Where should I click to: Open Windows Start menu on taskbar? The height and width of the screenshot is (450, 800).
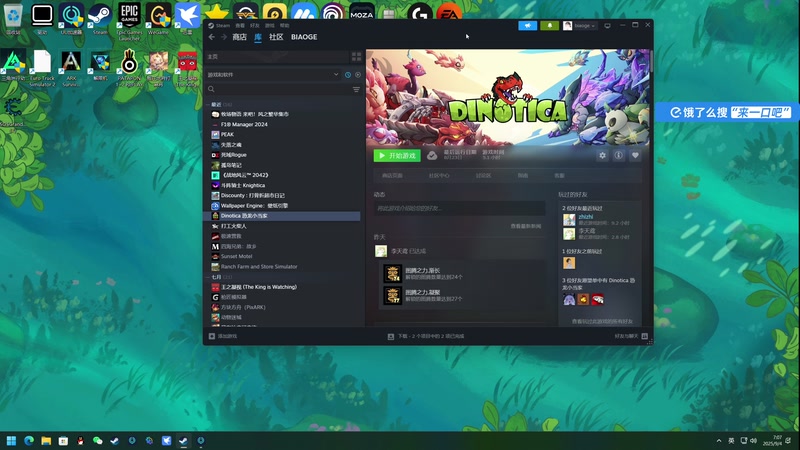[11, 441]
